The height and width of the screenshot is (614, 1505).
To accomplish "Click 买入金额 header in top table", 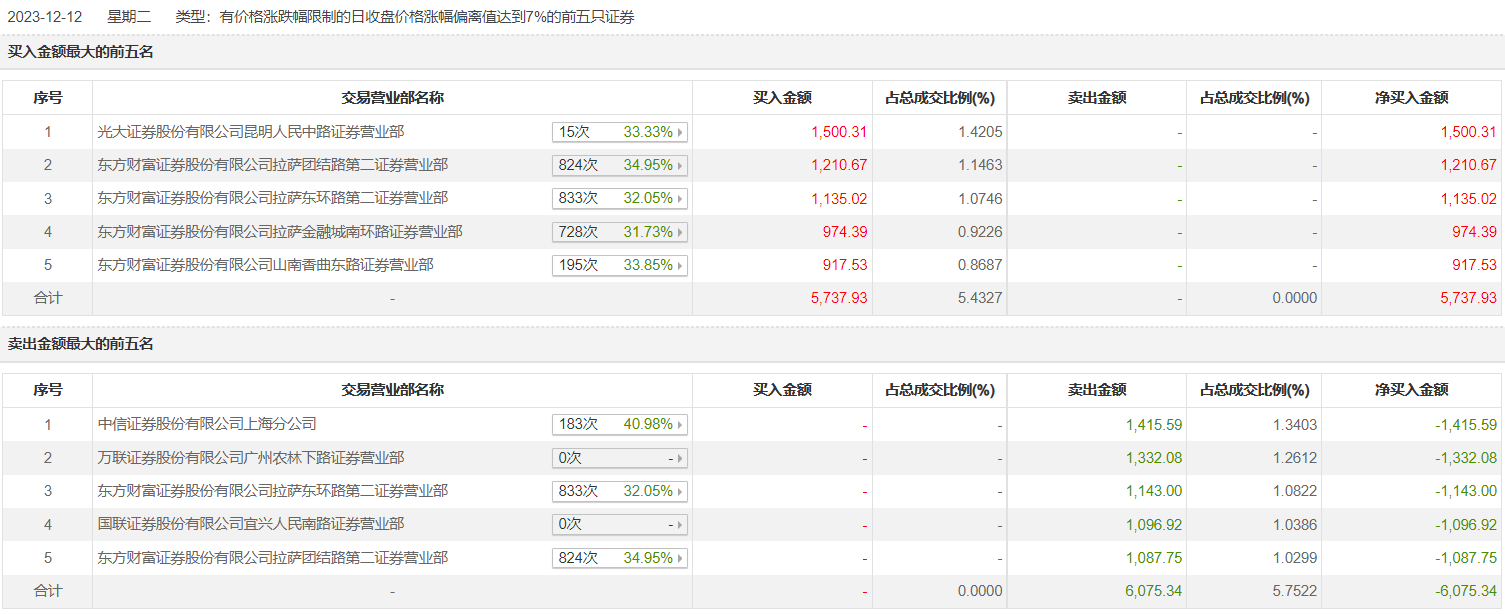I will [x=782, y=98].
